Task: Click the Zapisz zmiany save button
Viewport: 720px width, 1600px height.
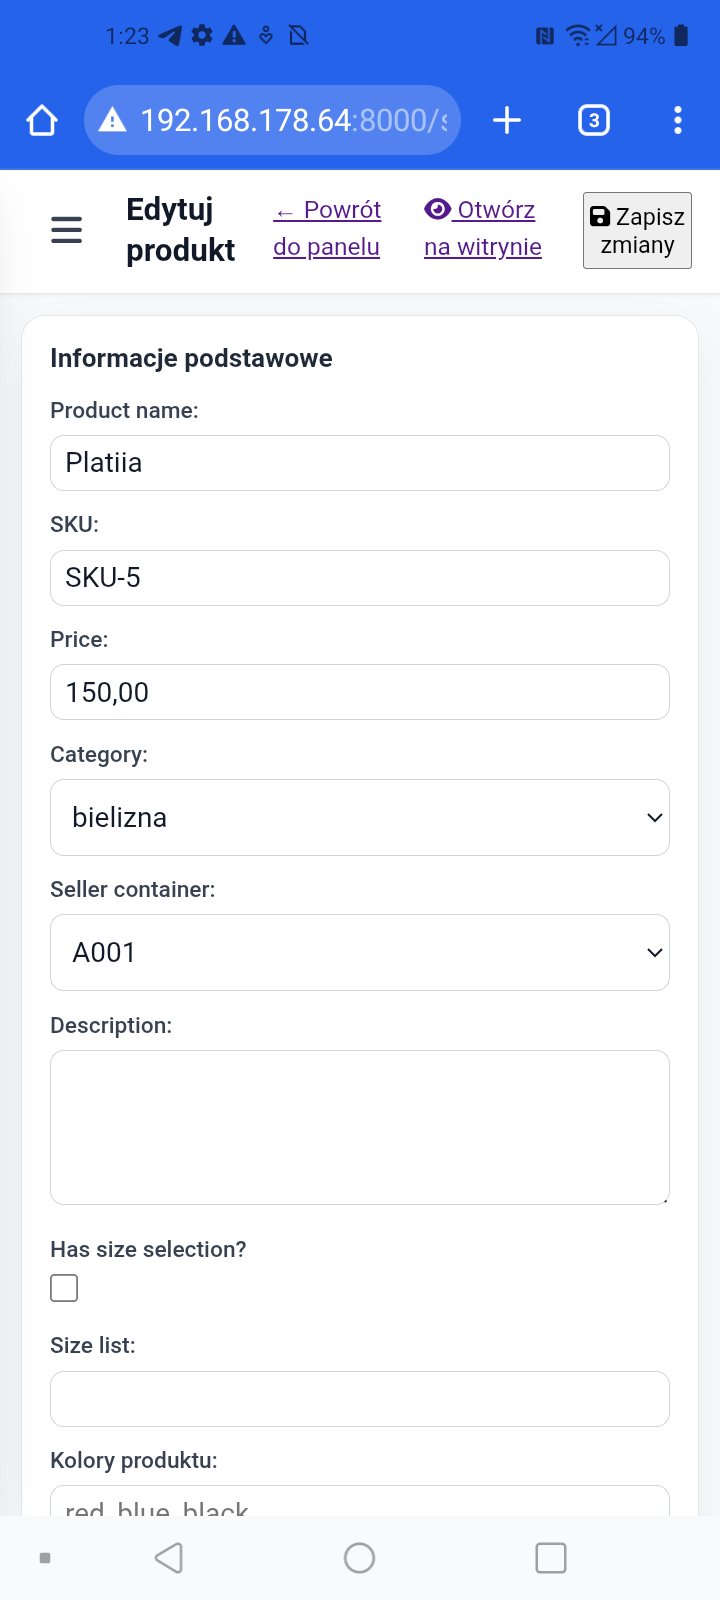Action: tap(637, 231)
